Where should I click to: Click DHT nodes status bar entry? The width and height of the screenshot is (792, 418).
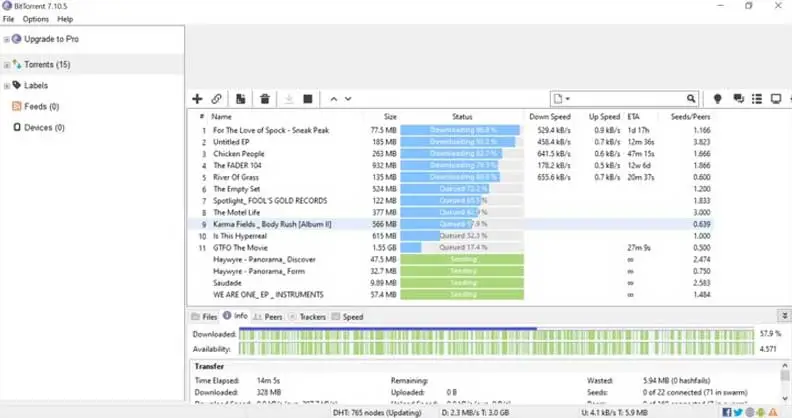tap(377, 412)
